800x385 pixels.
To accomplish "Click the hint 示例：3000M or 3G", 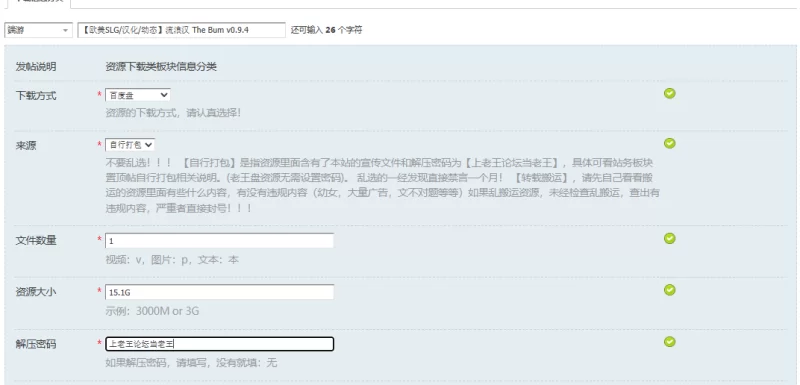I will click(x=152, y=311).
